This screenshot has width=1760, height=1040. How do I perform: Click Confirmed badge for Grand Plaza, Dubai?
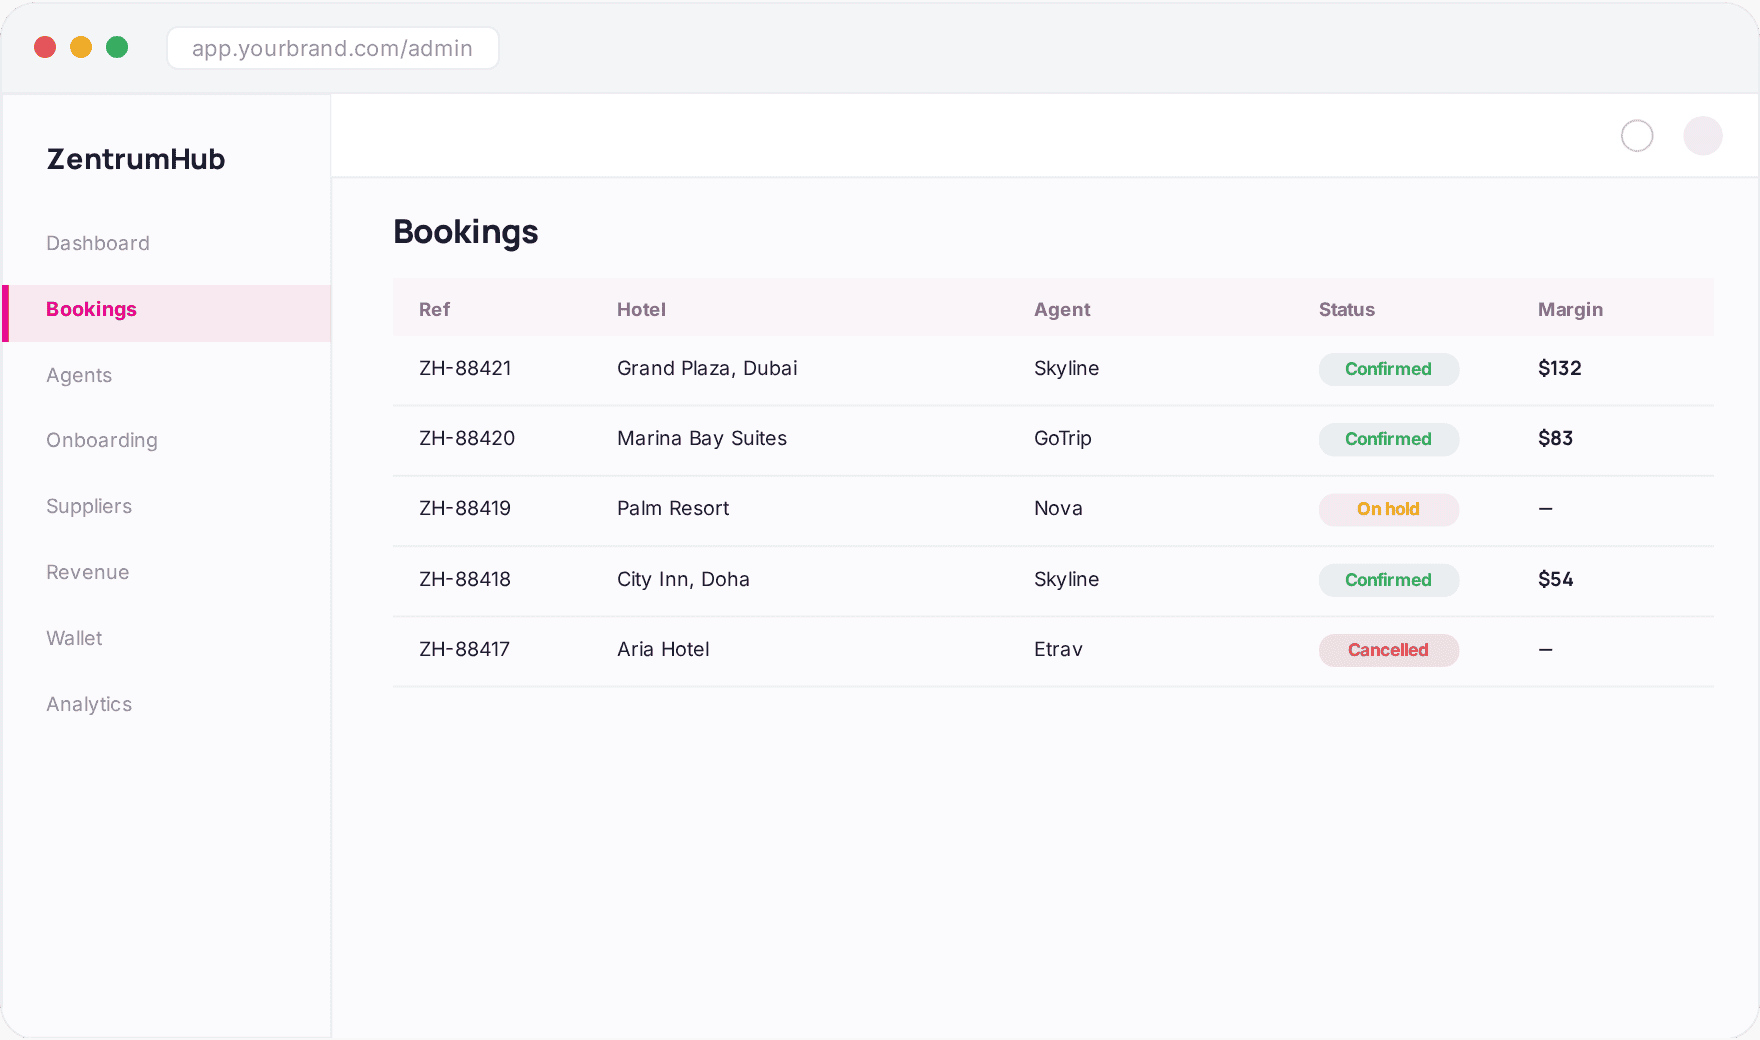1389,369
